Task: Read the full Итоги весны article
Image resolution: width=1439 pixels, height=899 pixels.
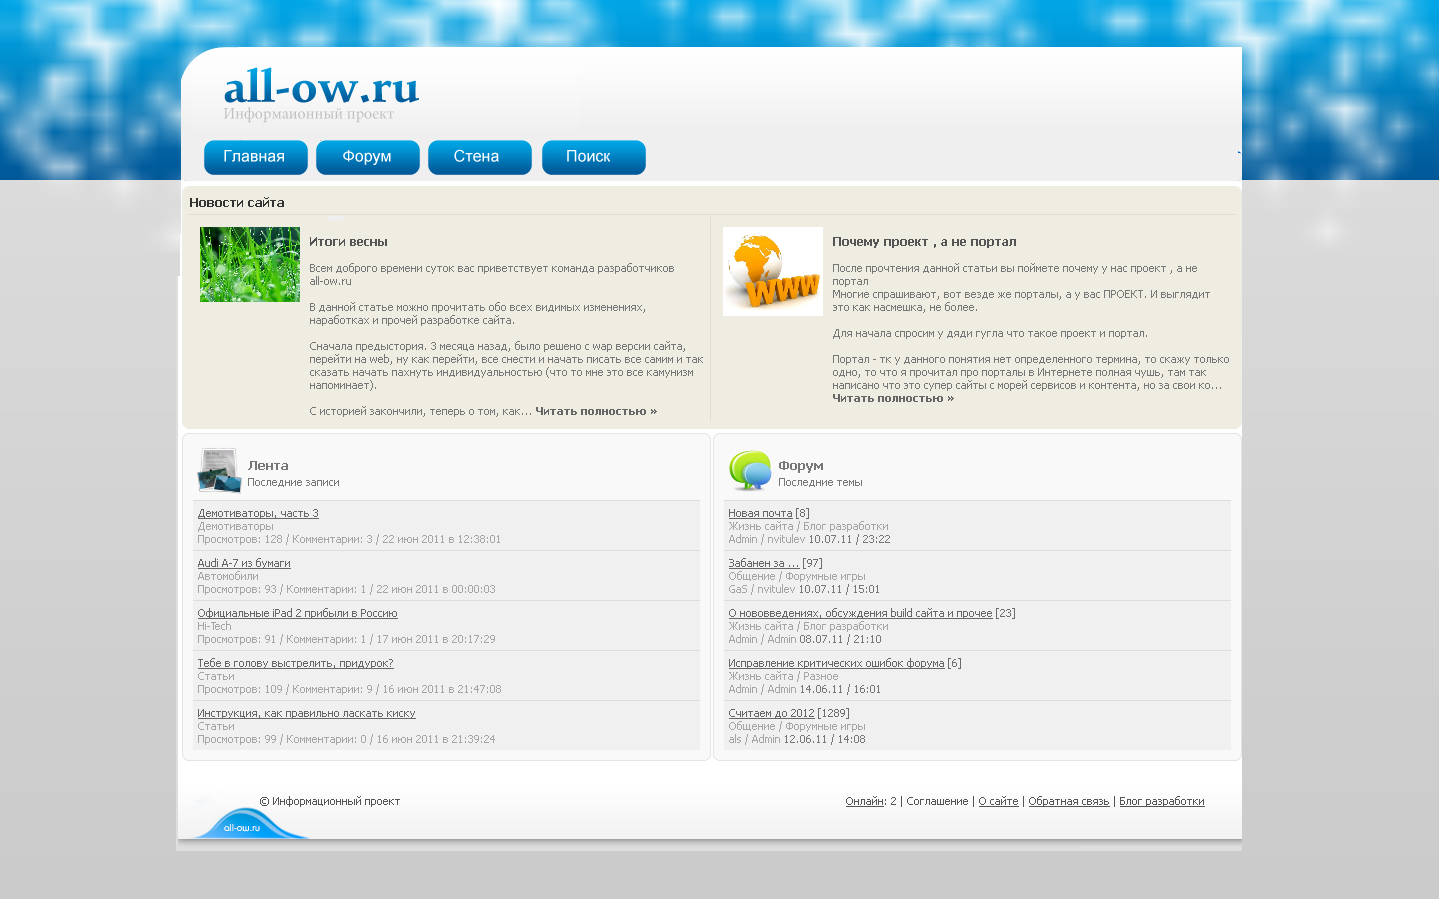Action: click(x=596, y=411)
